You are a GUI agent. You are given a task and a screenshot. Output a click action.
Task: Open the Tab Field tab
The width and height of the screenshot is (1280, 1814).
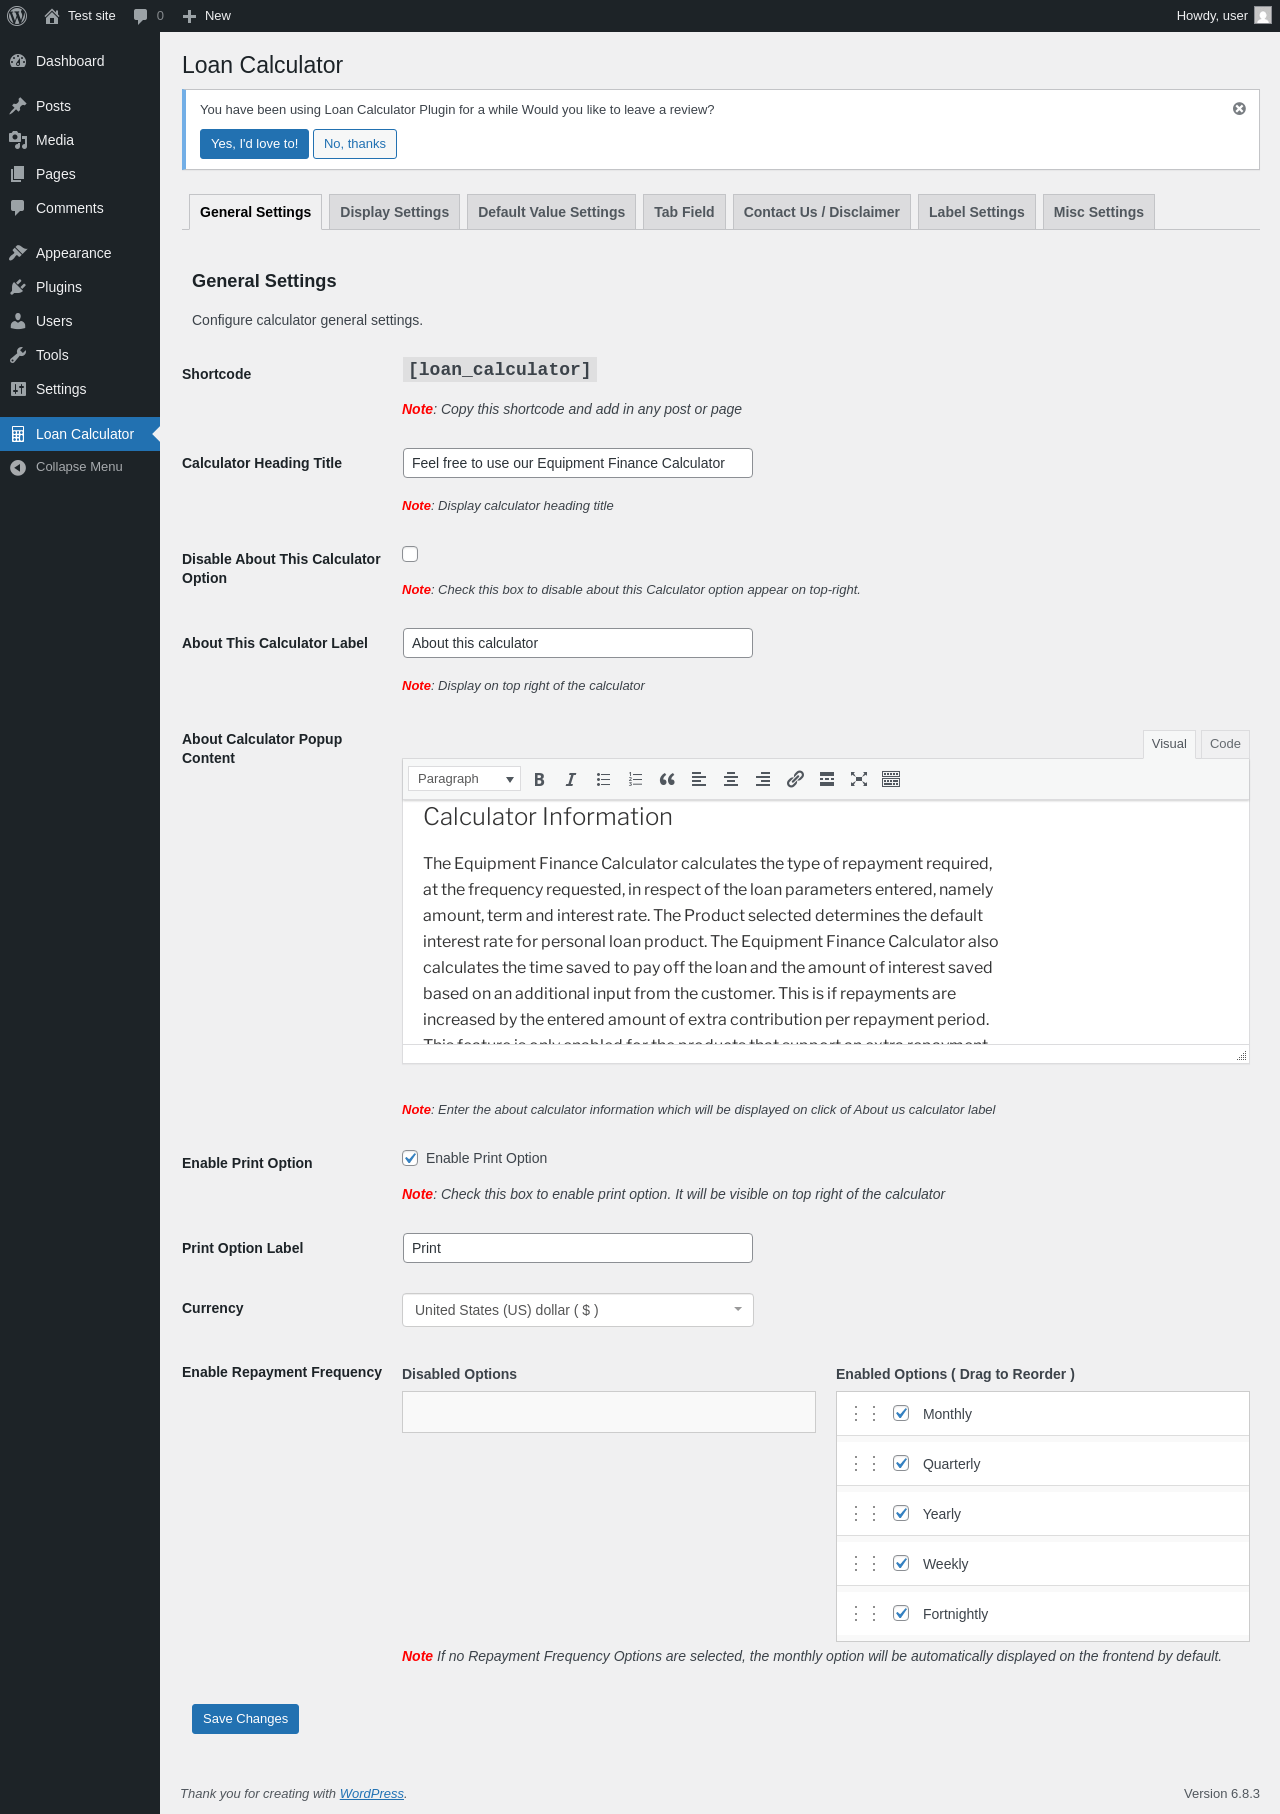pos(684,212)
